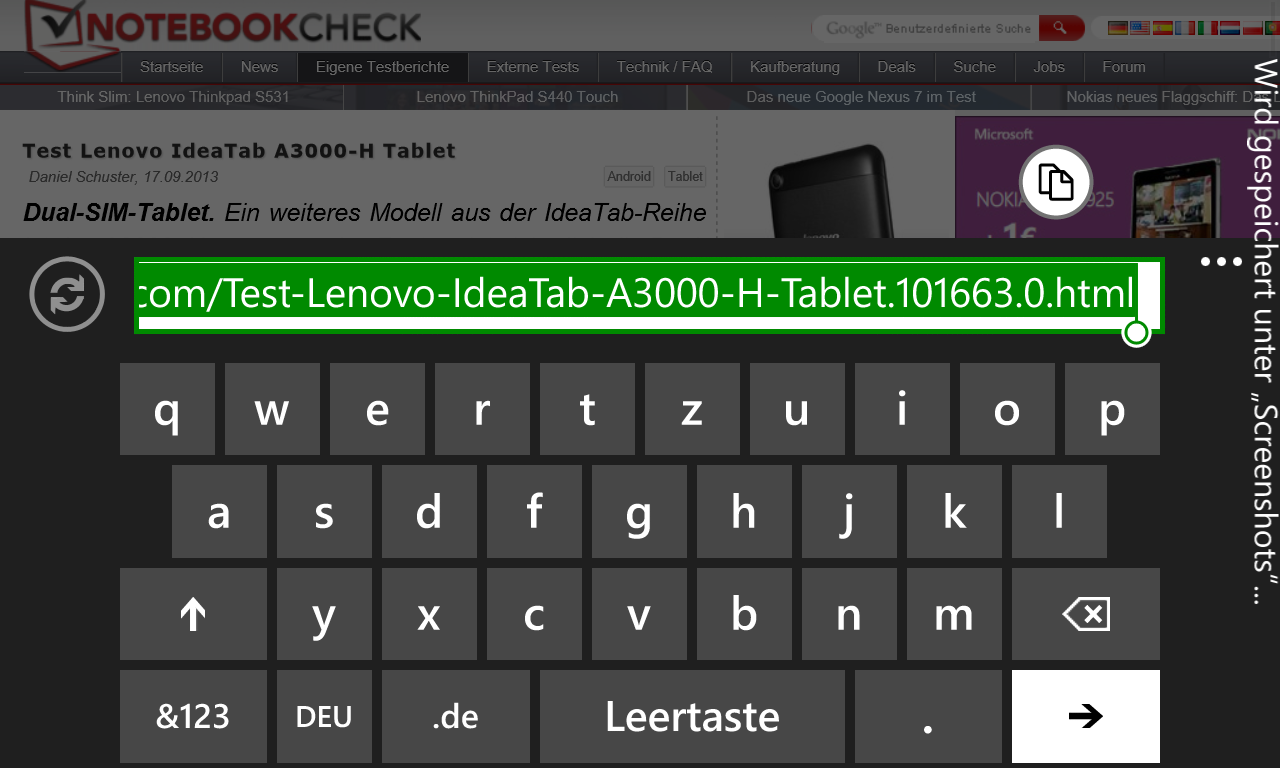
Task: Open the Eigene Testberichte tab
Action: [x=383, y=67]
